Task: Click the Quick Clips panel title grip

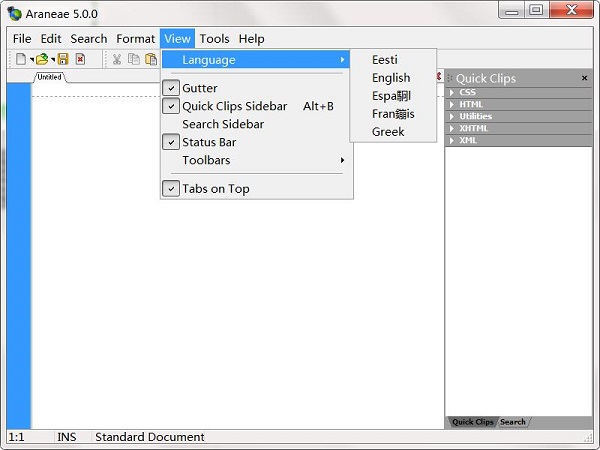Action: (x=450, y=78)
